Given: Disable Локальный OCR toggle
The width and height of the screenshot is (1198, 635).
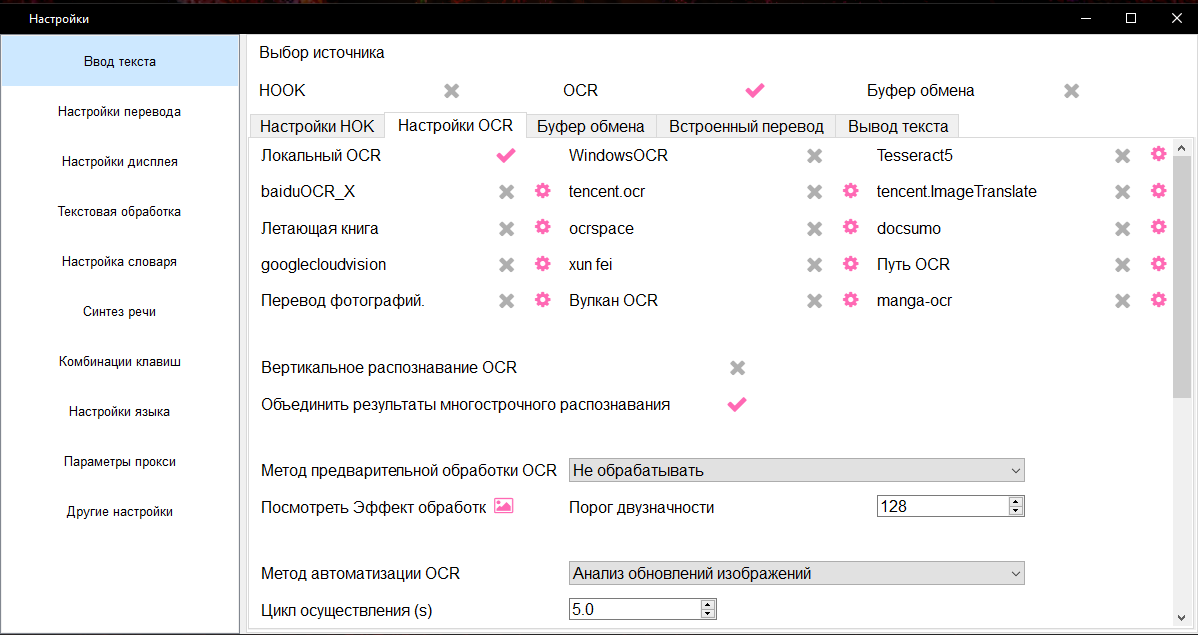Looking at the screenshot, I should point(506,156).
